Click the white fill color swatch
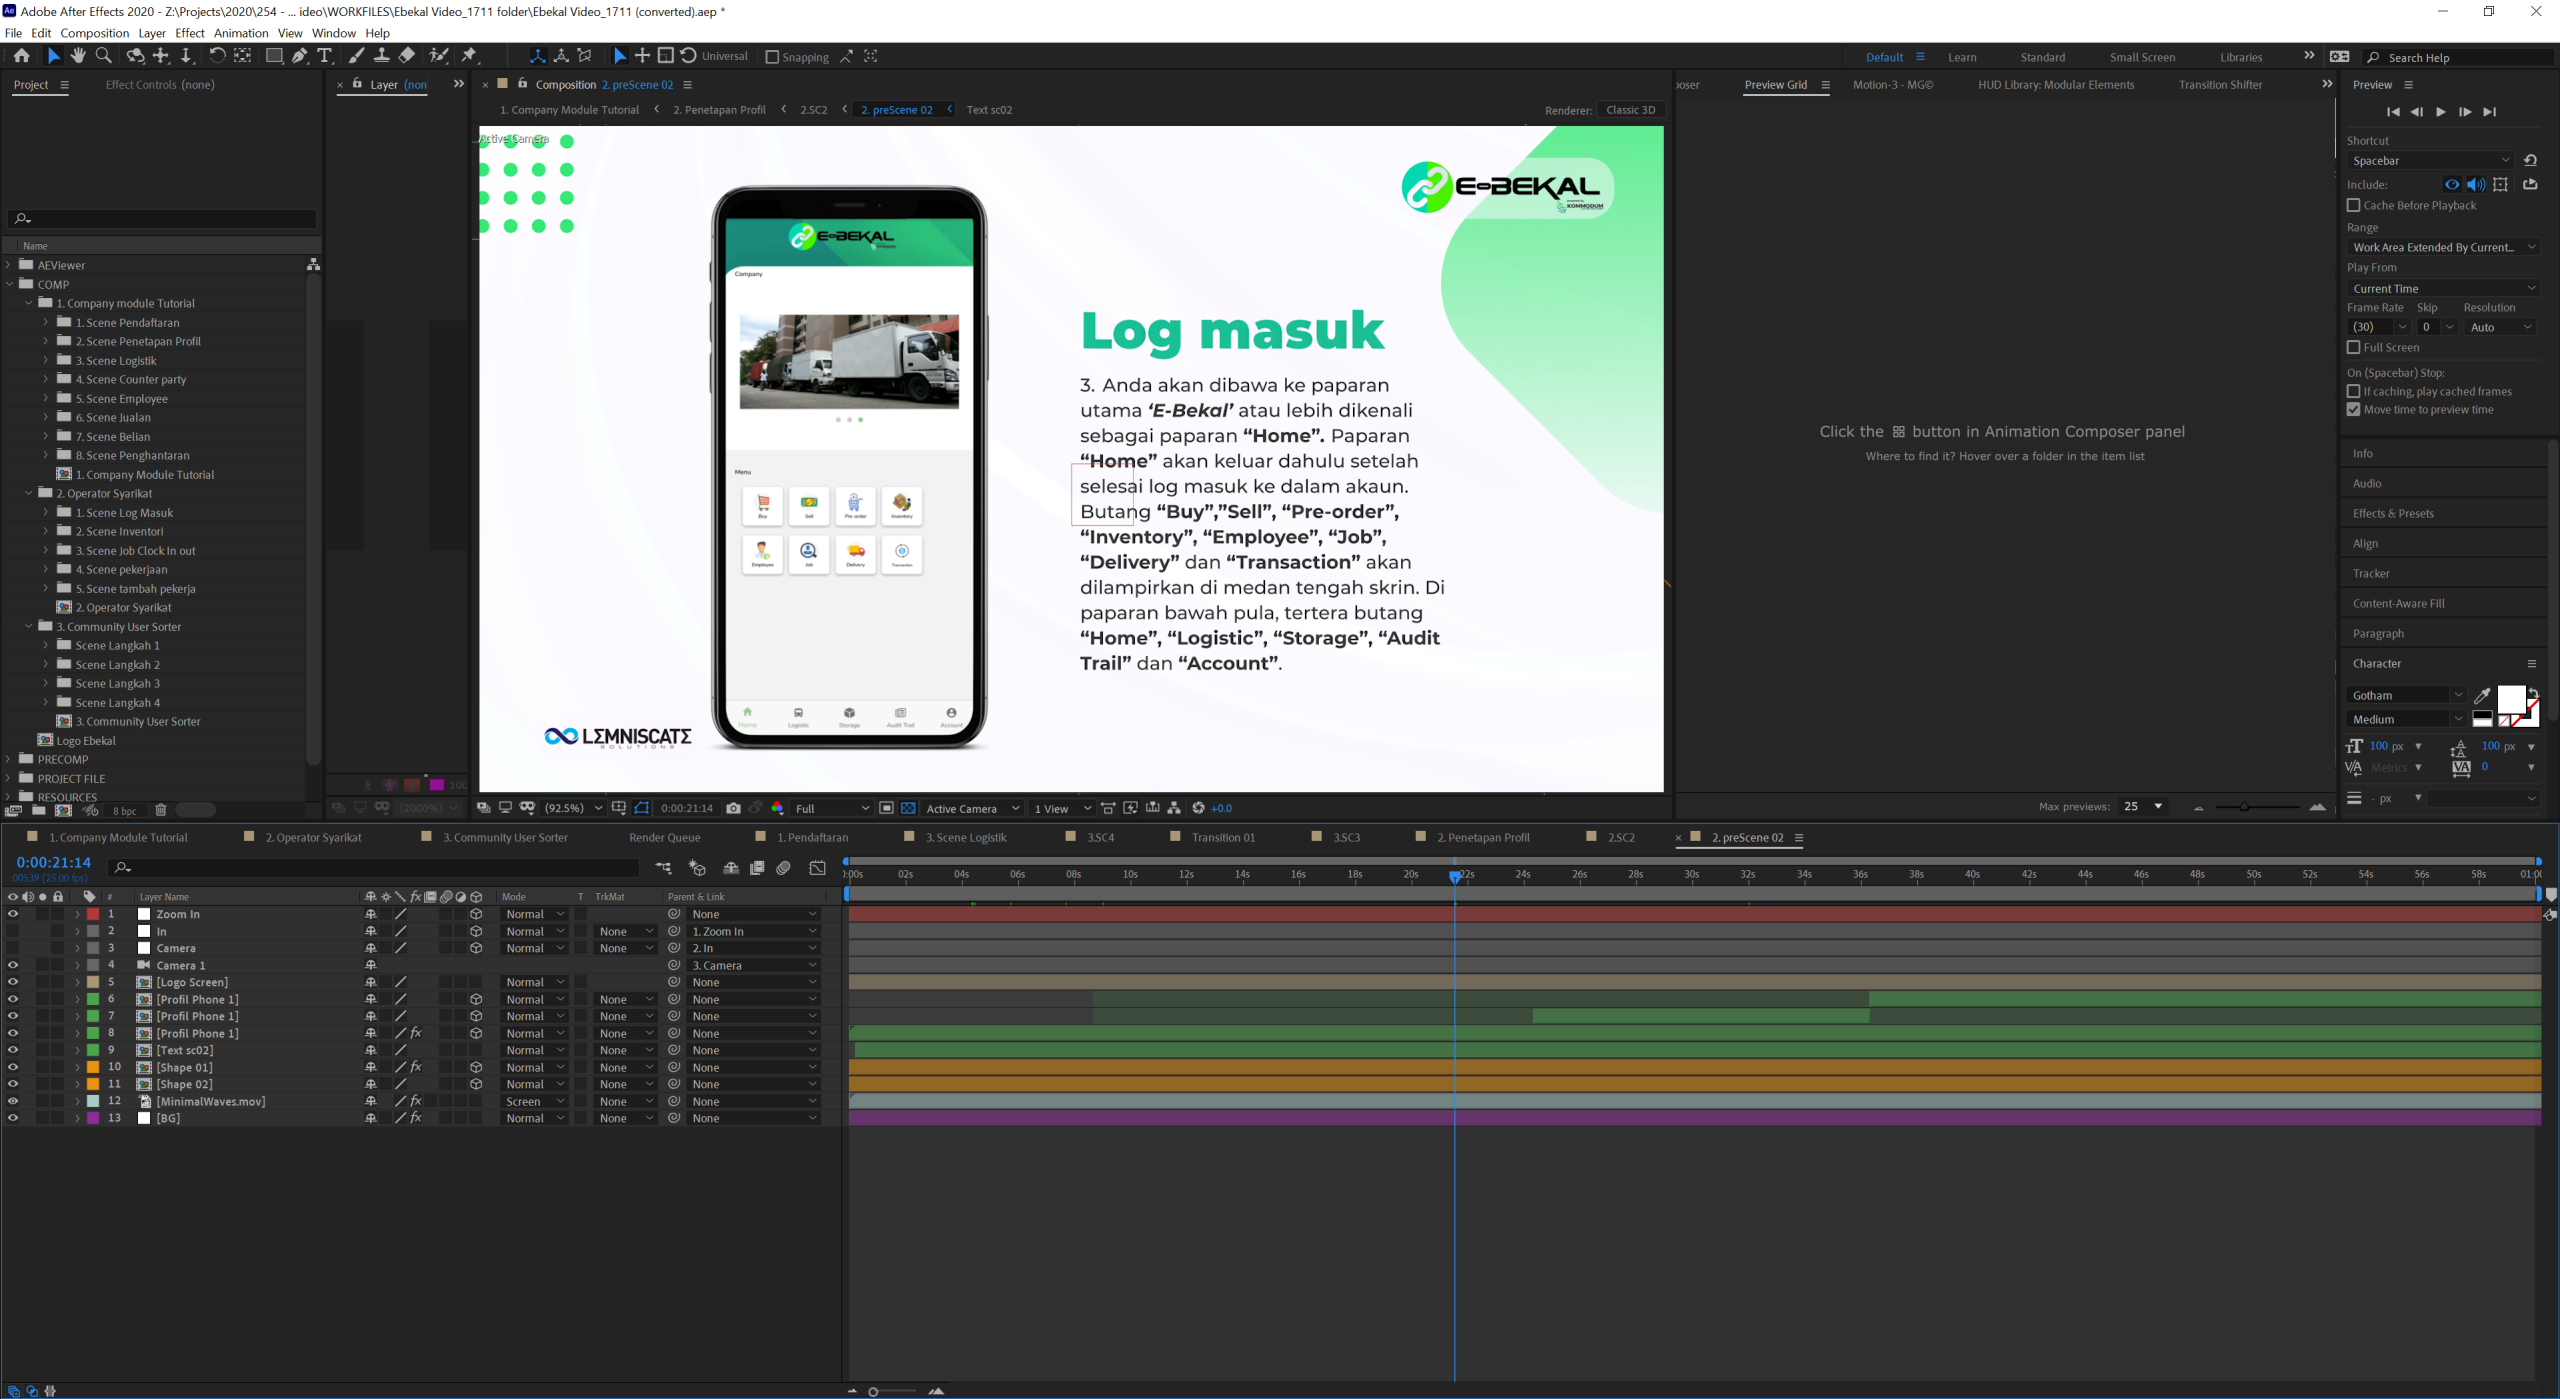 pos(2510,697)
